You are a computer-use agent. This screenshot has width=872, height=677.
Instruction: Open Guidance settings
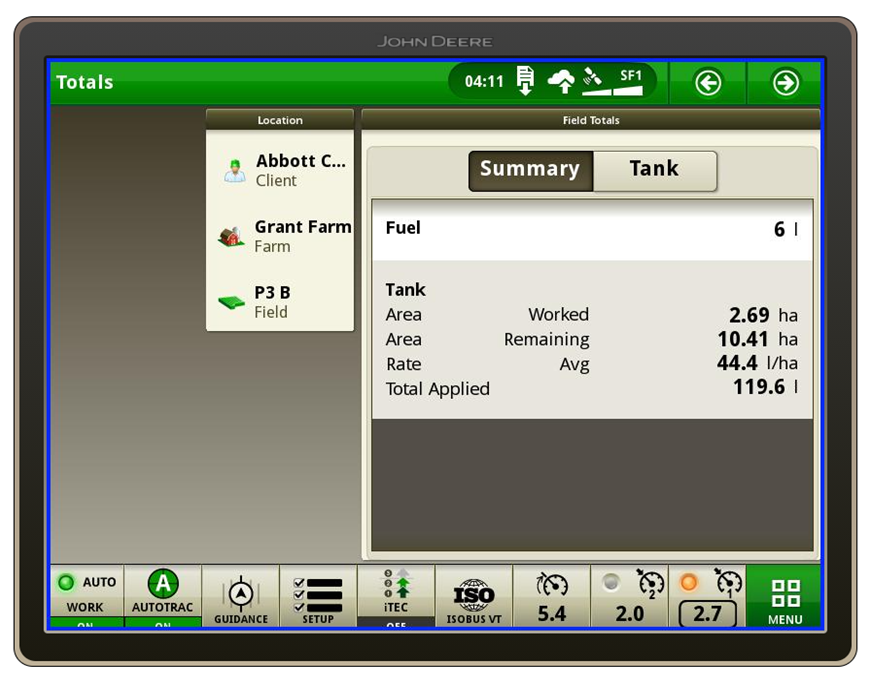(241, 596)
